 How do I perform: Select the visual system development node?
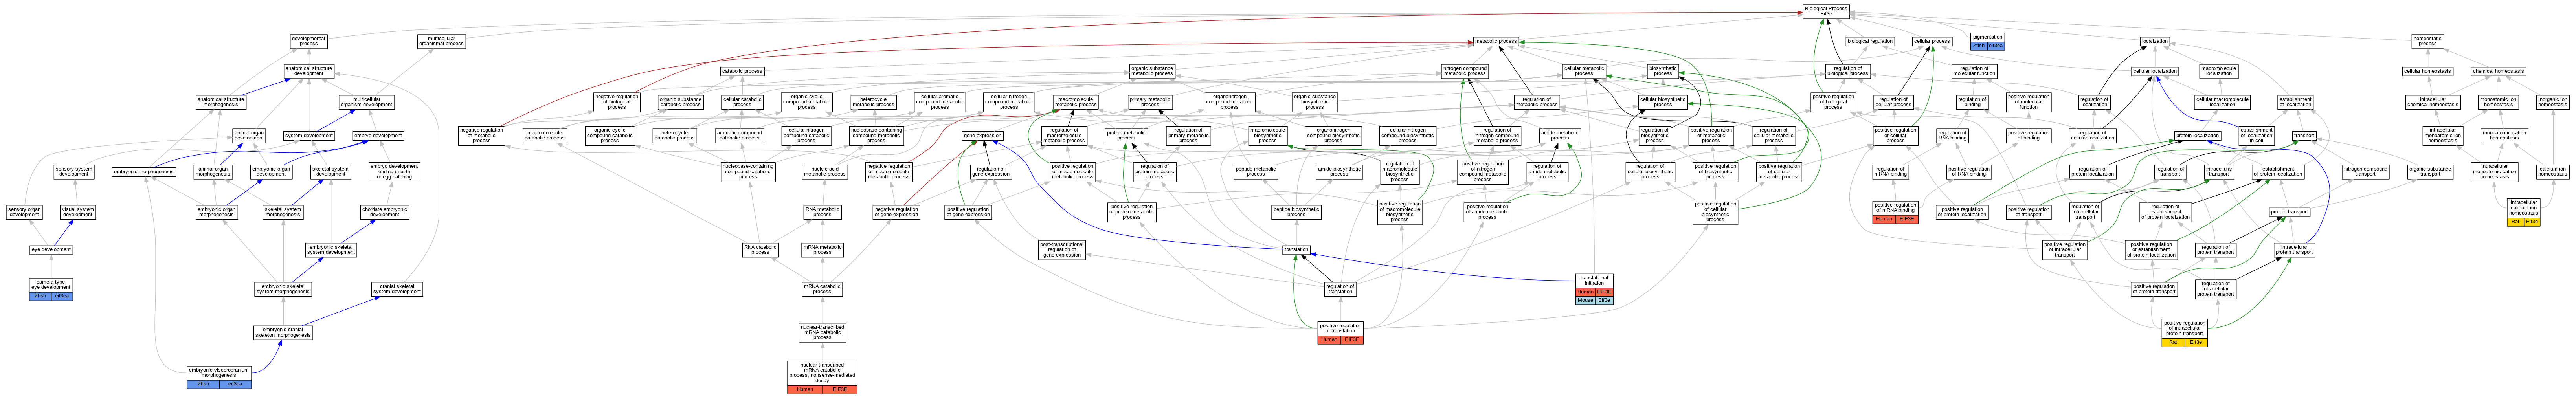click(78, 212)
